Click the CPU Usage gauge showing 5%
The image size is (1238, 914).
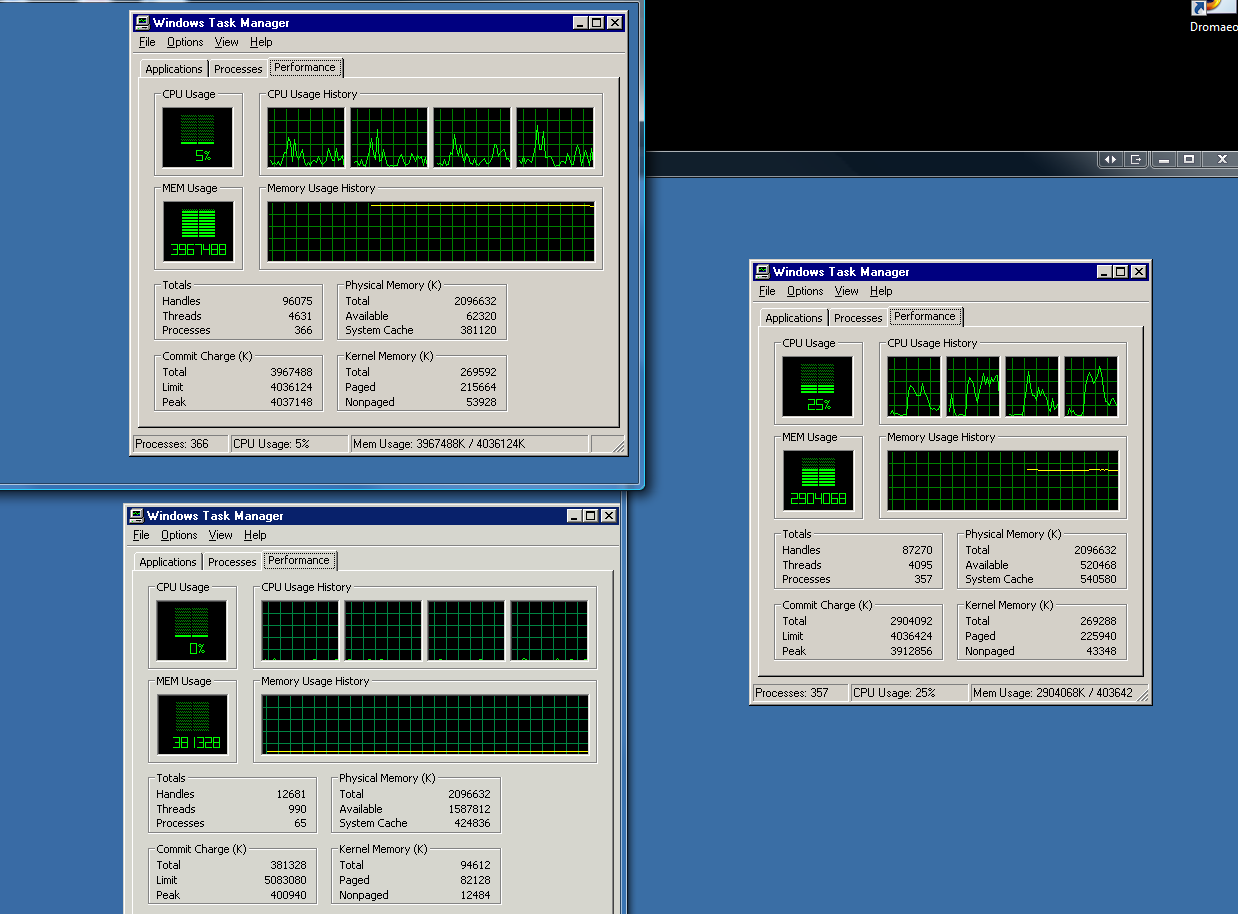point(198,137)
